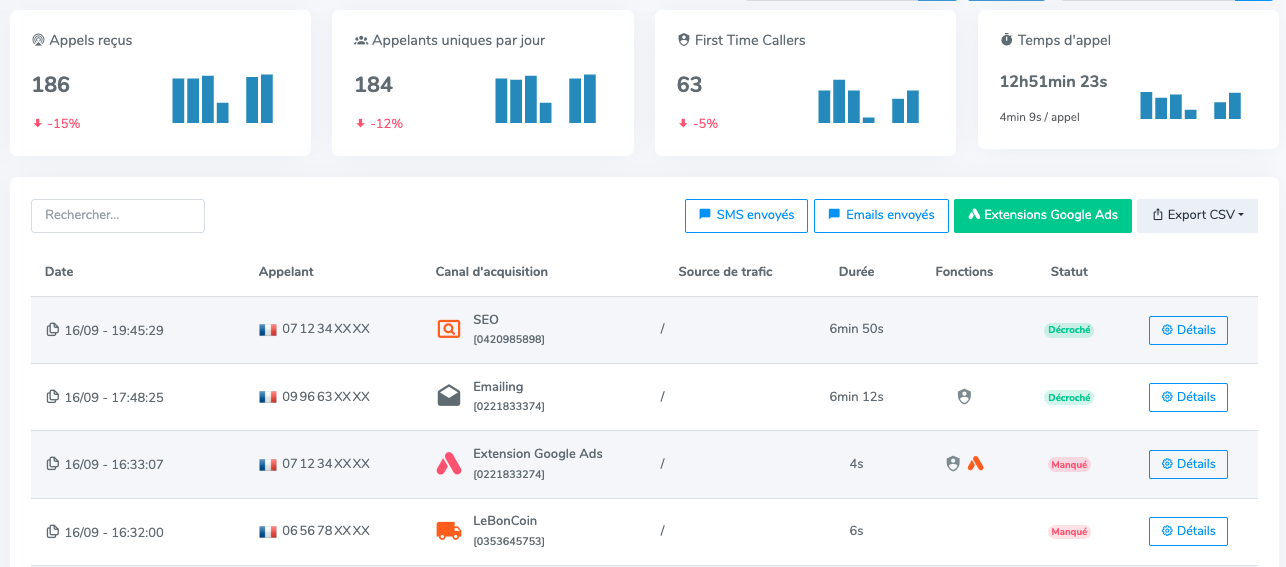The width and height of the screenshot is (1286, 567).
Task: Sort table by Date column header
Action: tap(59, 272)
